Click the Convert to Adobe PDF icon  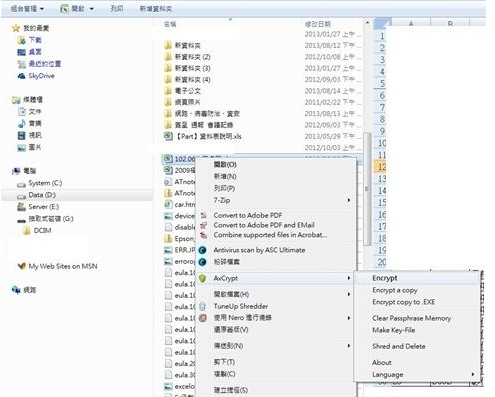[203, 216]
